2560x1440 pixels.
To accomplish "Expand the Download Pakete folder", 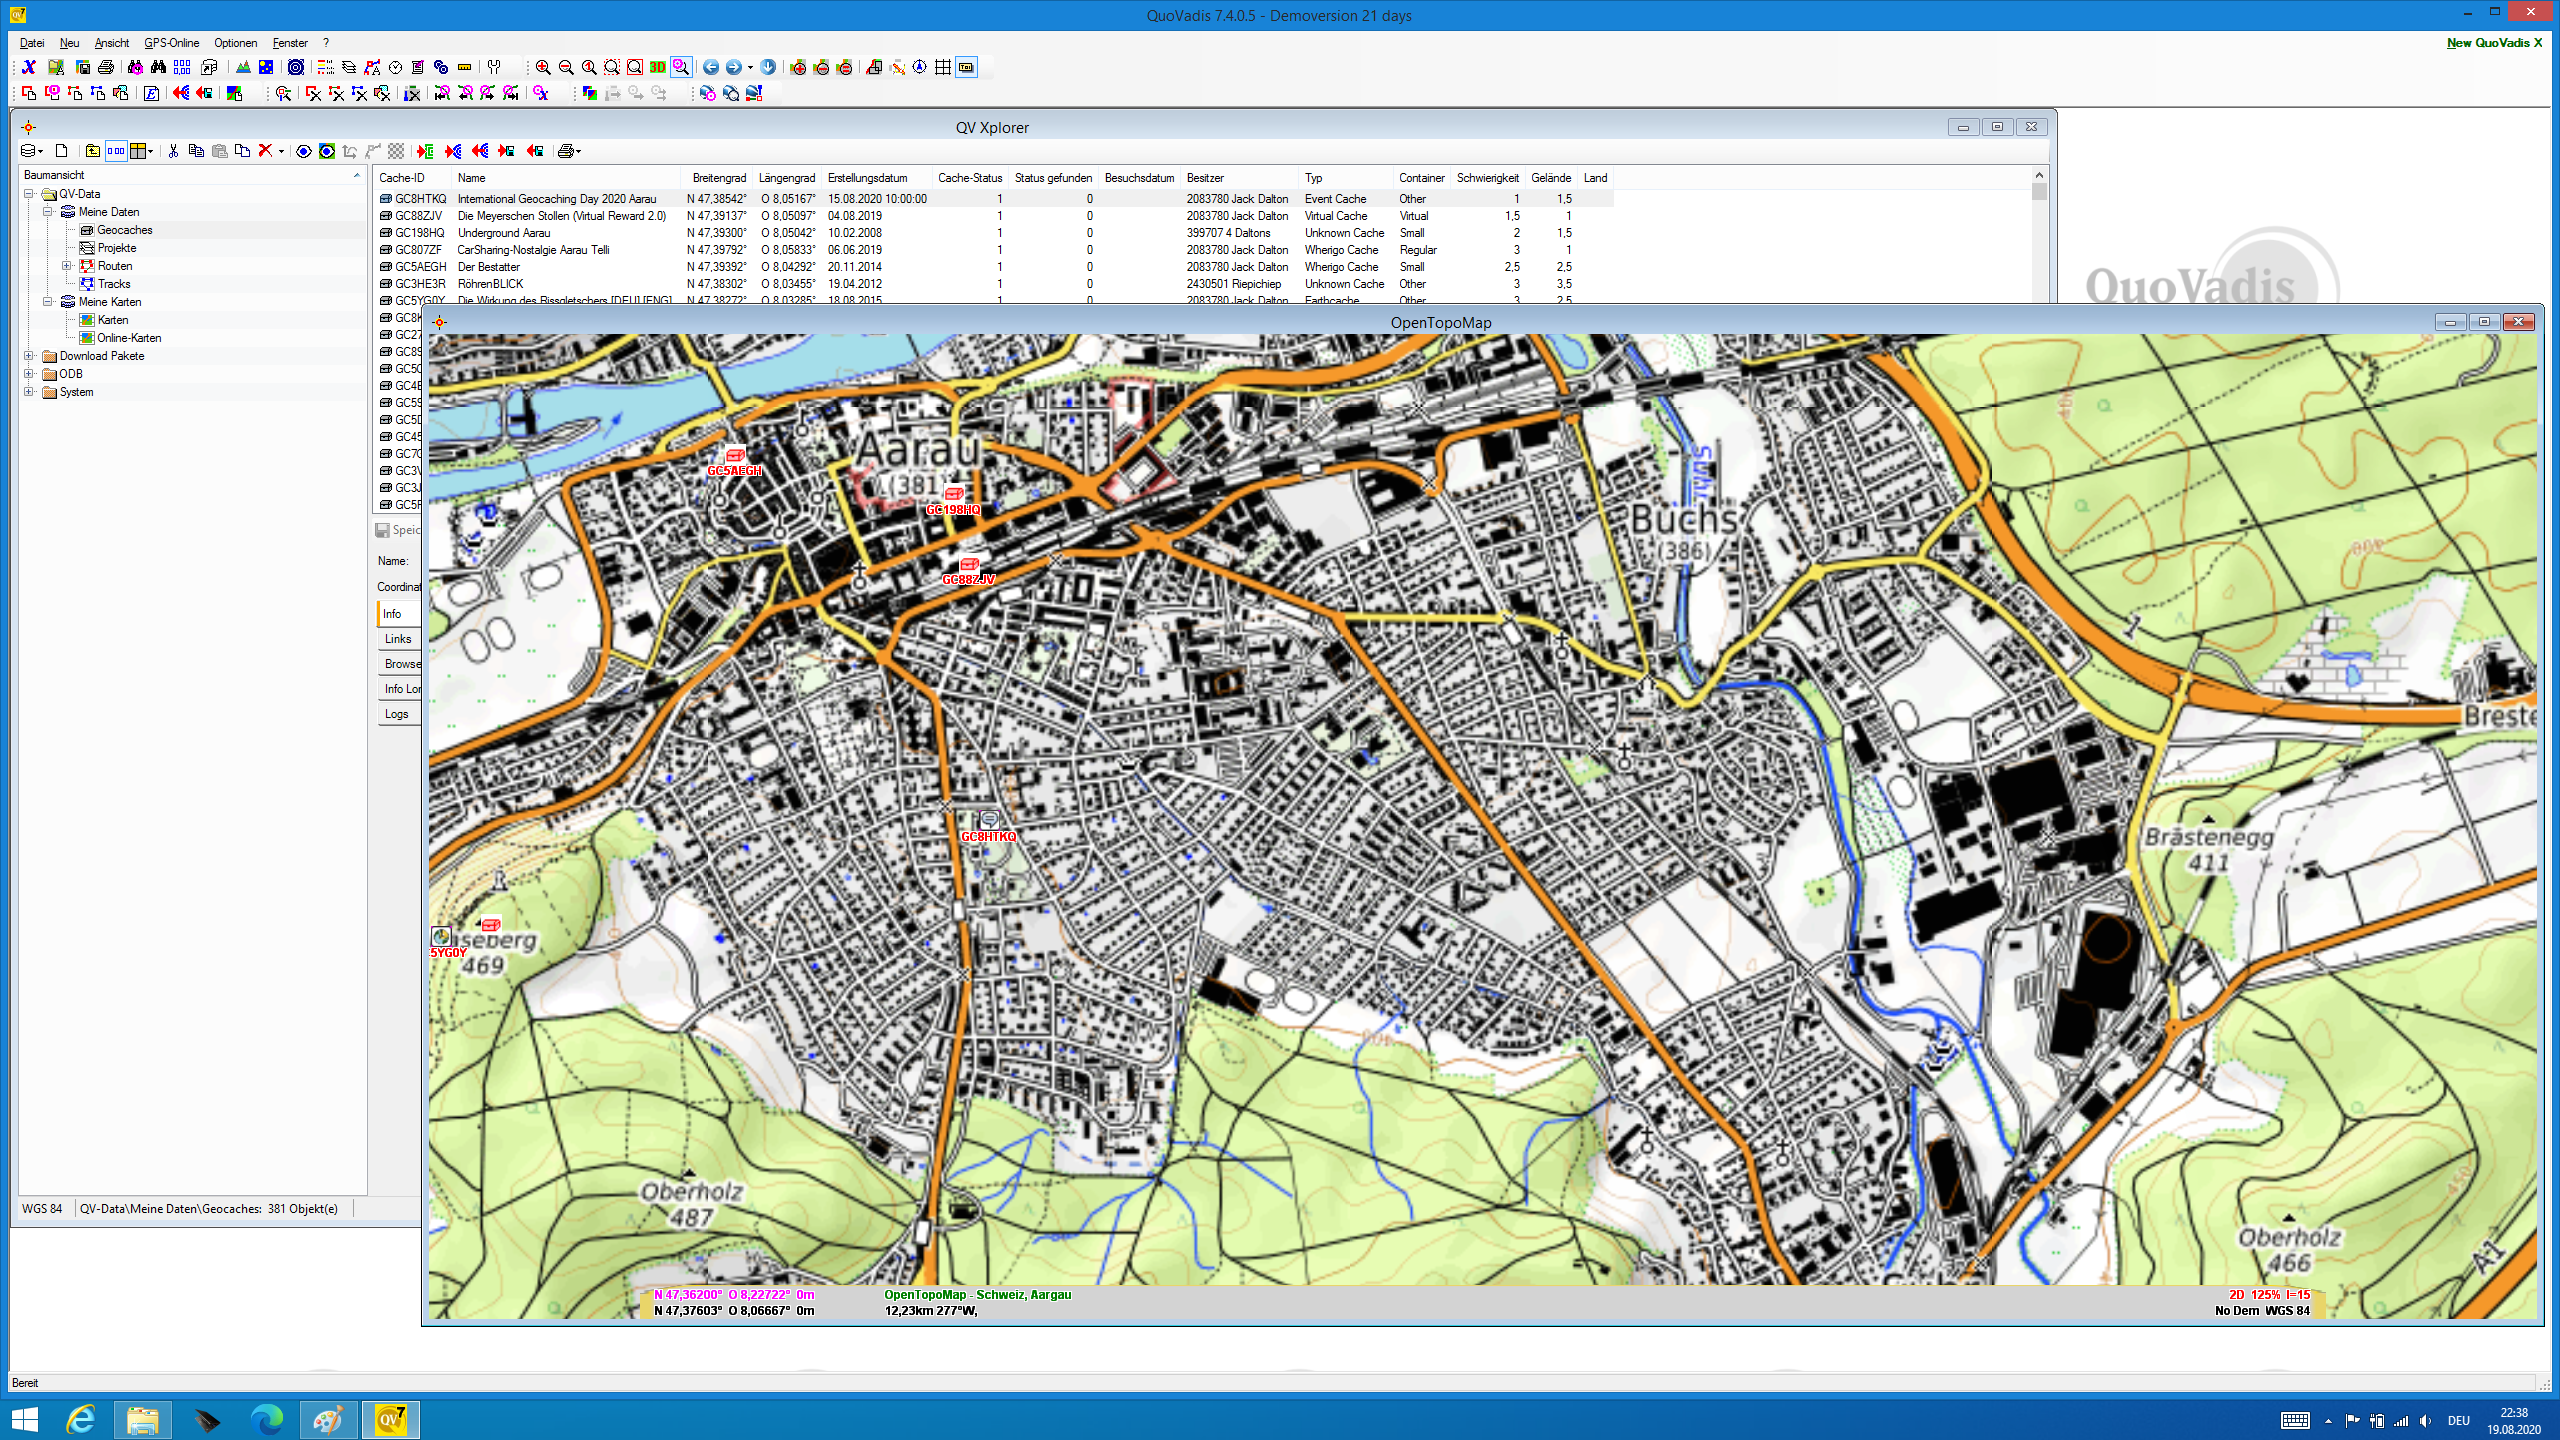I will [29, 356].
